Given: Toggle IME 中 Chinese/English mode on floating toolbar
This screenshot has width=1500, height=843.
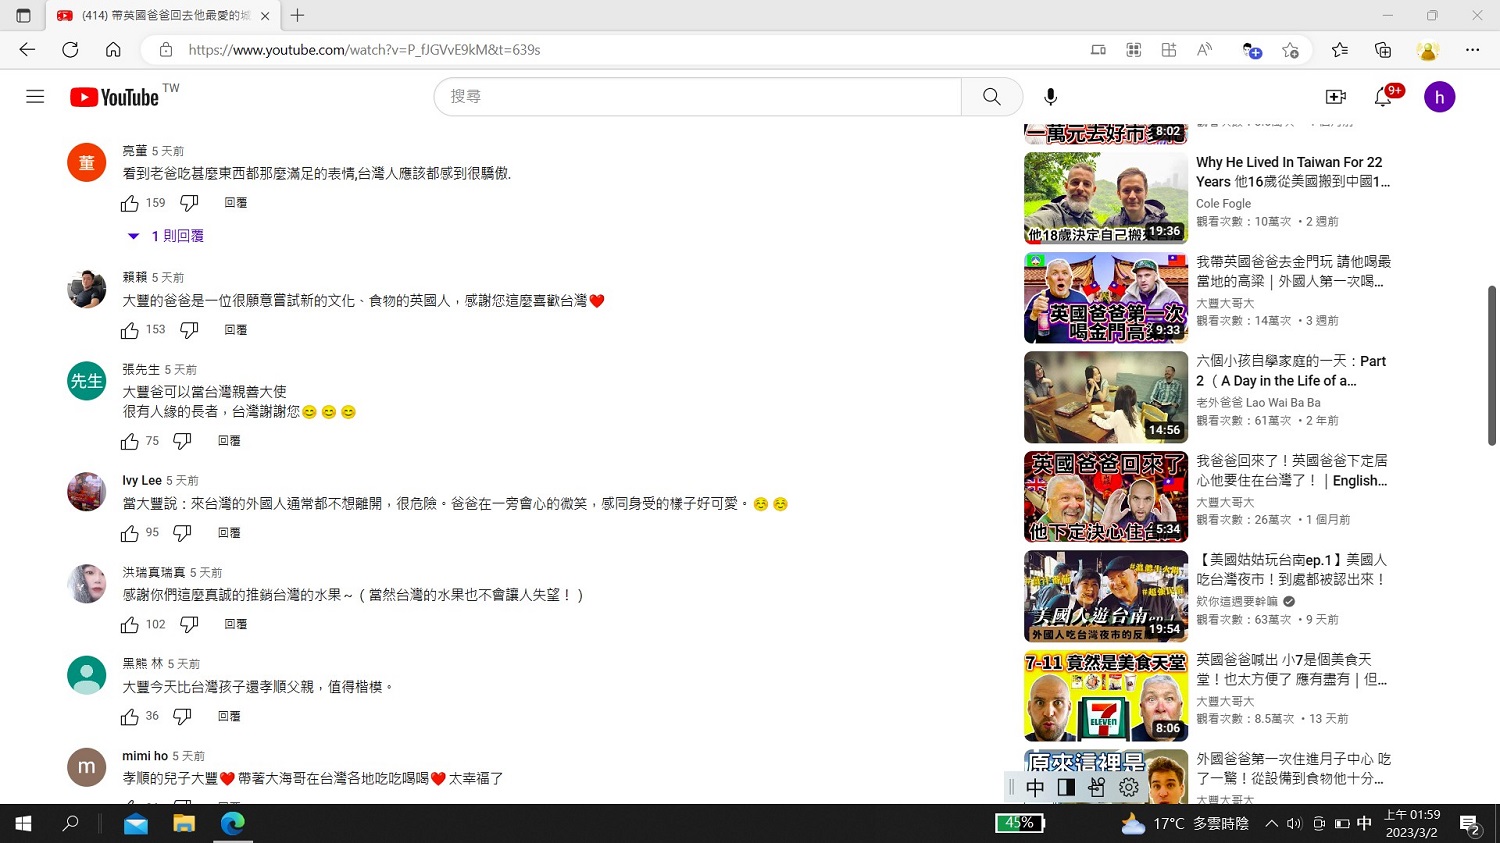Looking at the screenshot, I should 1035,788.
